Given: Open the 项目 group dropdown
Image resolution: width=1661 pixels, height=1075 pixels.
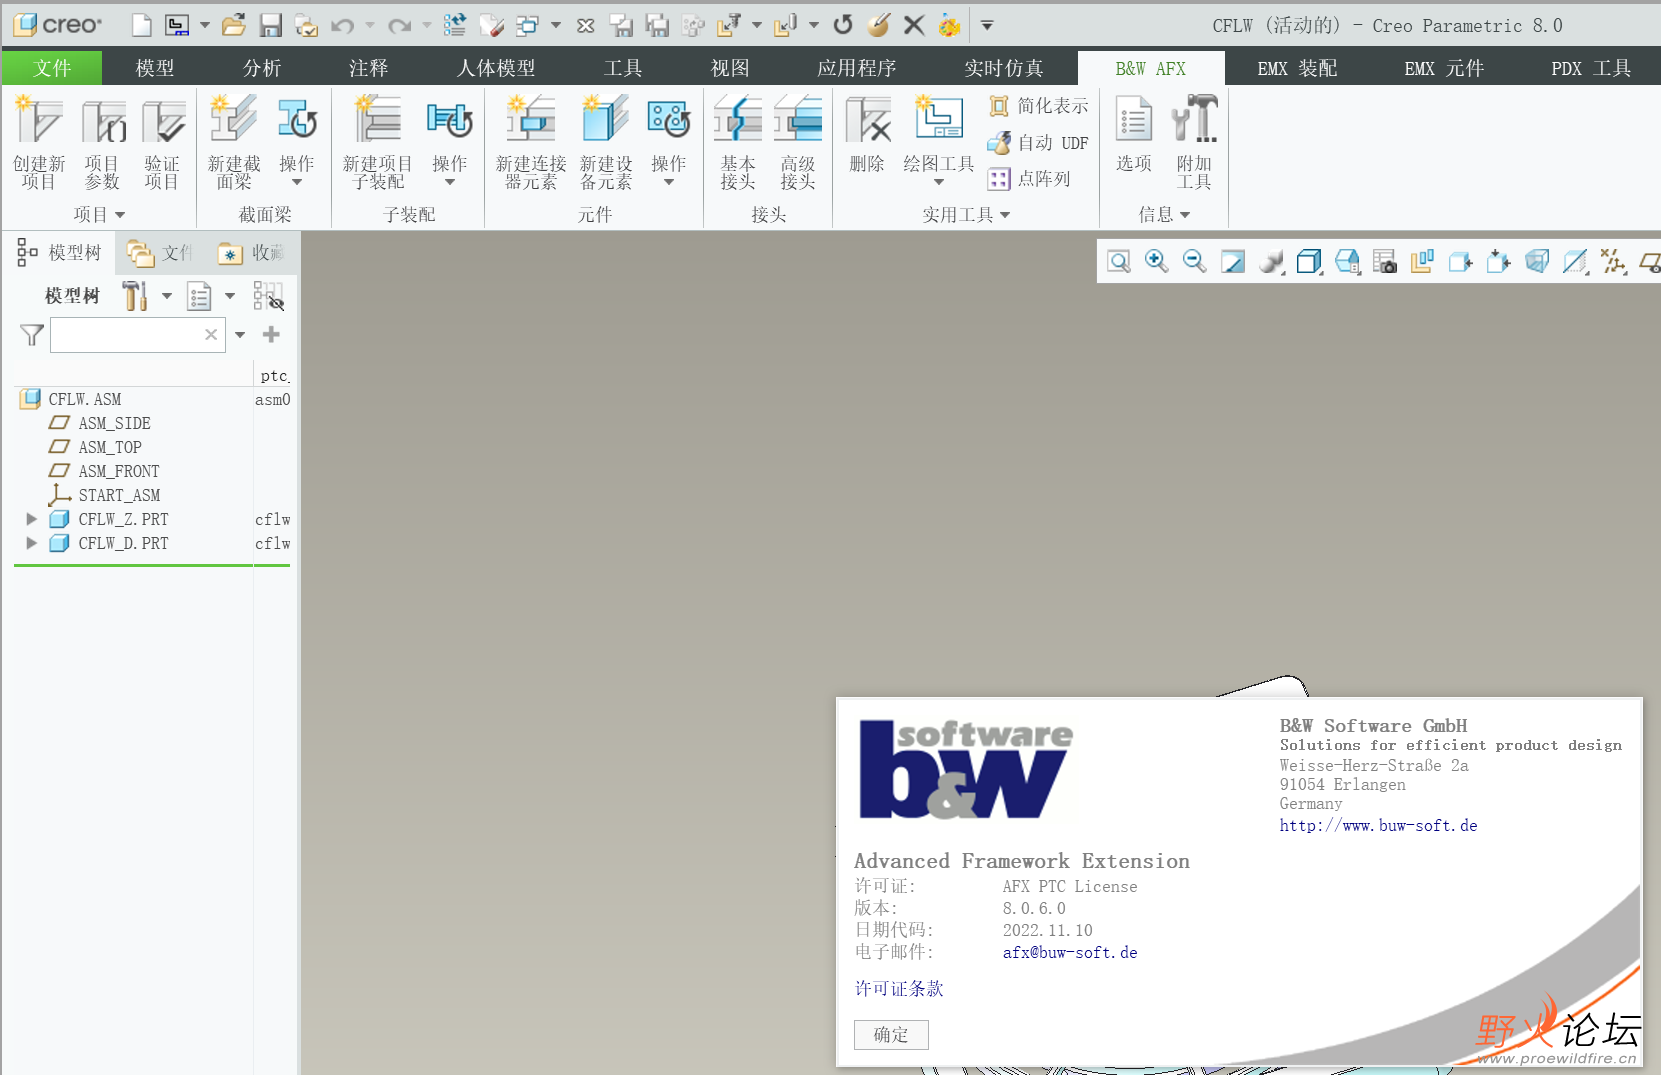Looking at the screenshot, I should pyautogui.click(x=99, y=215).
